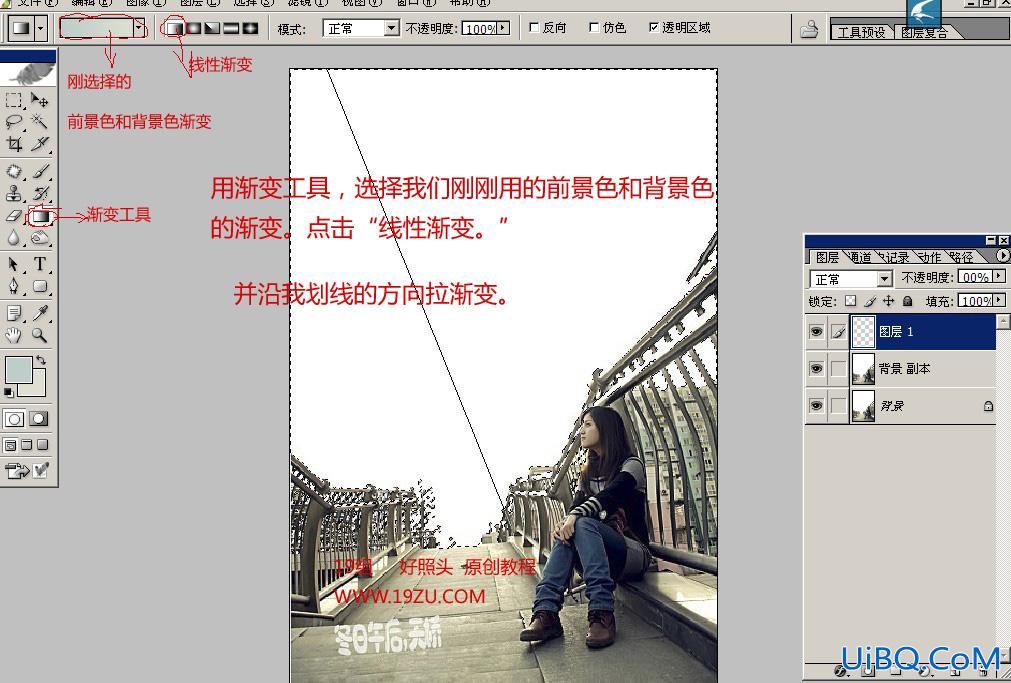Screen dimensions: 1011x683
Task: Select the History Brush tool
Action: click(39, 193)
